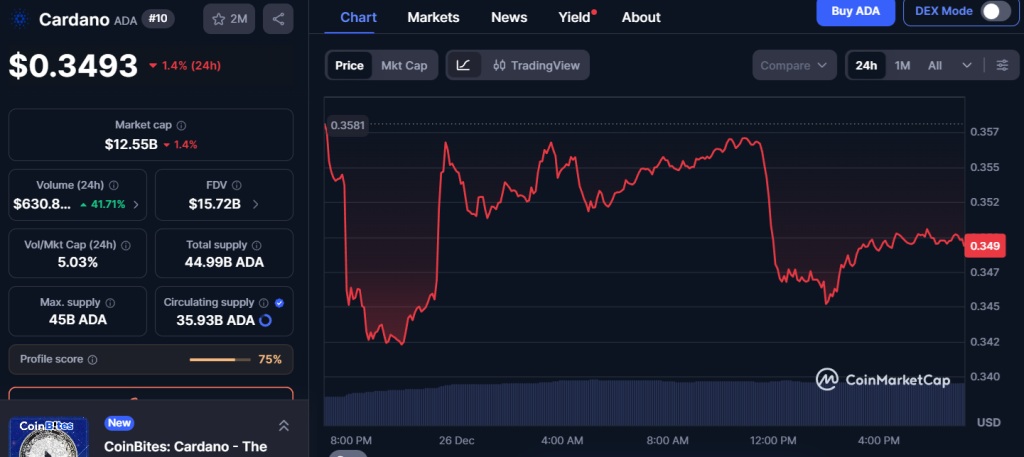Click the Buy ADA button
This screenshot has width=1024, height=457.
click(x=856, y=11)
